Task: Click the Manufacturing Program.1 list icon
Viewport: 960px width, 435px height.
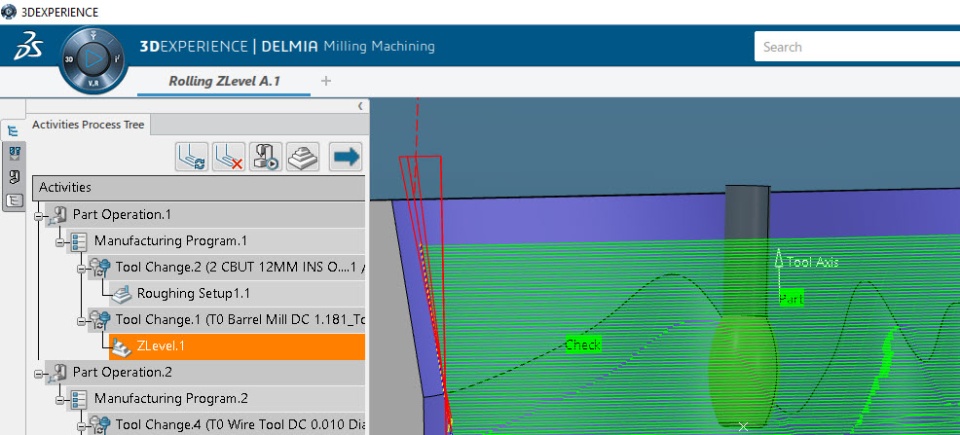Action: coord(79,241)
